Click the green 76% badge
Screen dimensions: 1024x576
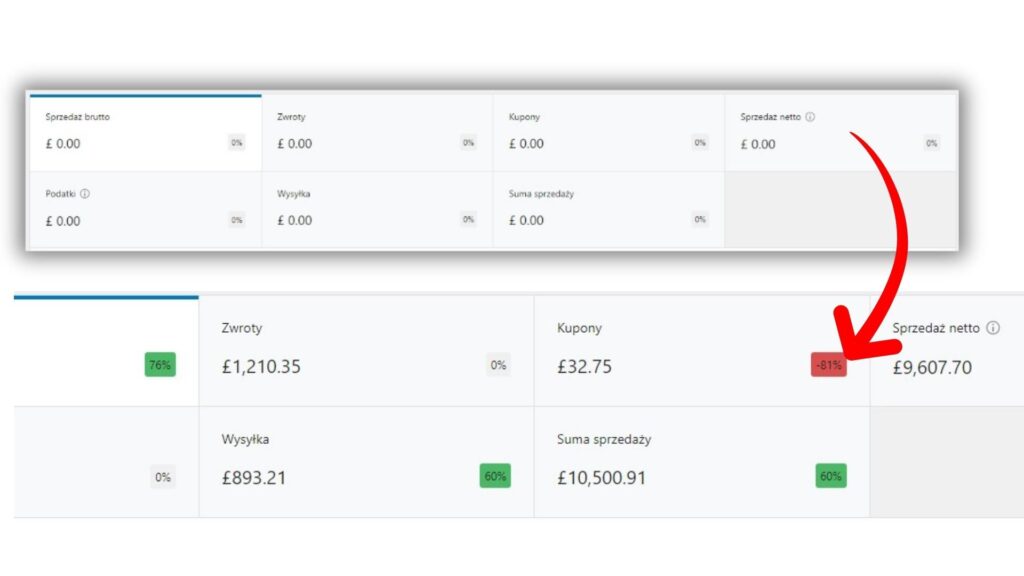160,366
